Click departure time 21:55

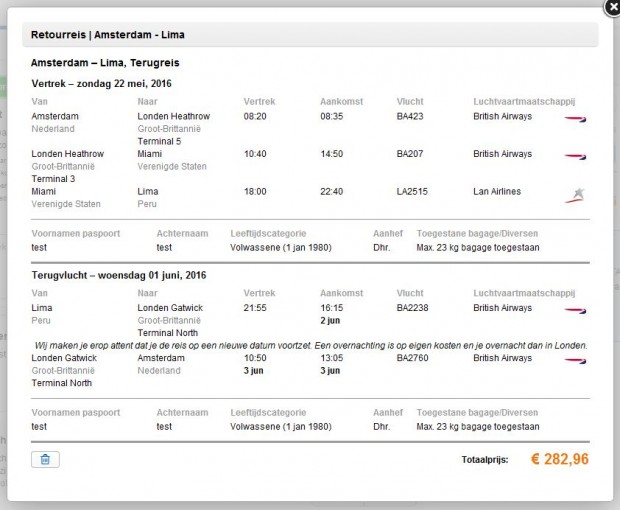pyautogui.click(x=255, y=308)
